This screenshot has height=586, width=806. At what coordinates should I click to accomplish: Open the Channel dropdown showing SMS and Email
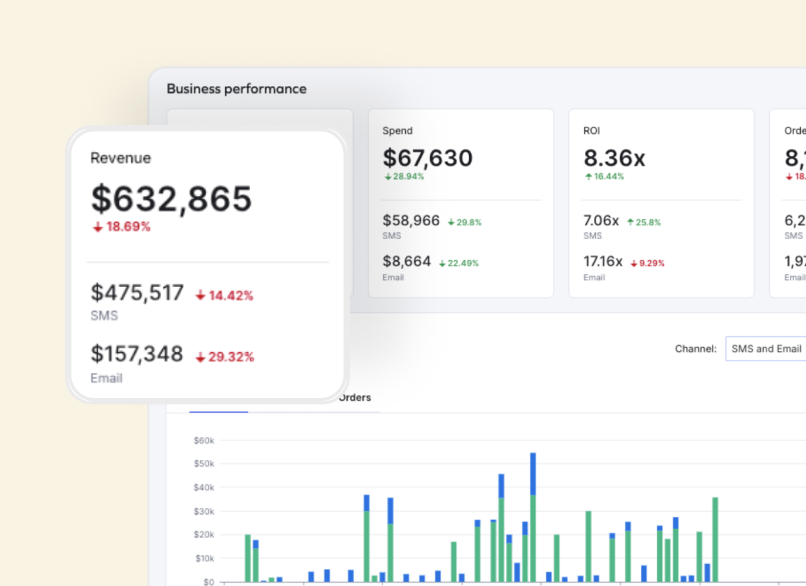(766, 349)
